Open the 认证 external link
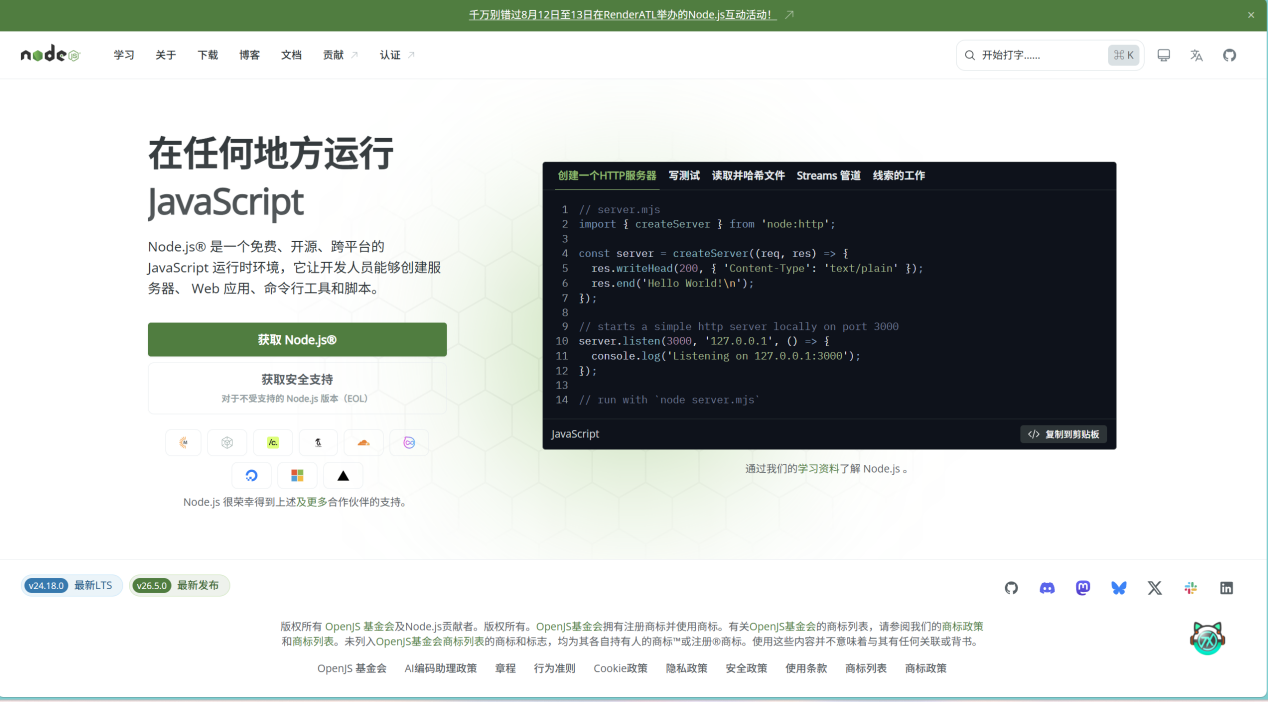Screen dimensions: 1268x702 397,55
